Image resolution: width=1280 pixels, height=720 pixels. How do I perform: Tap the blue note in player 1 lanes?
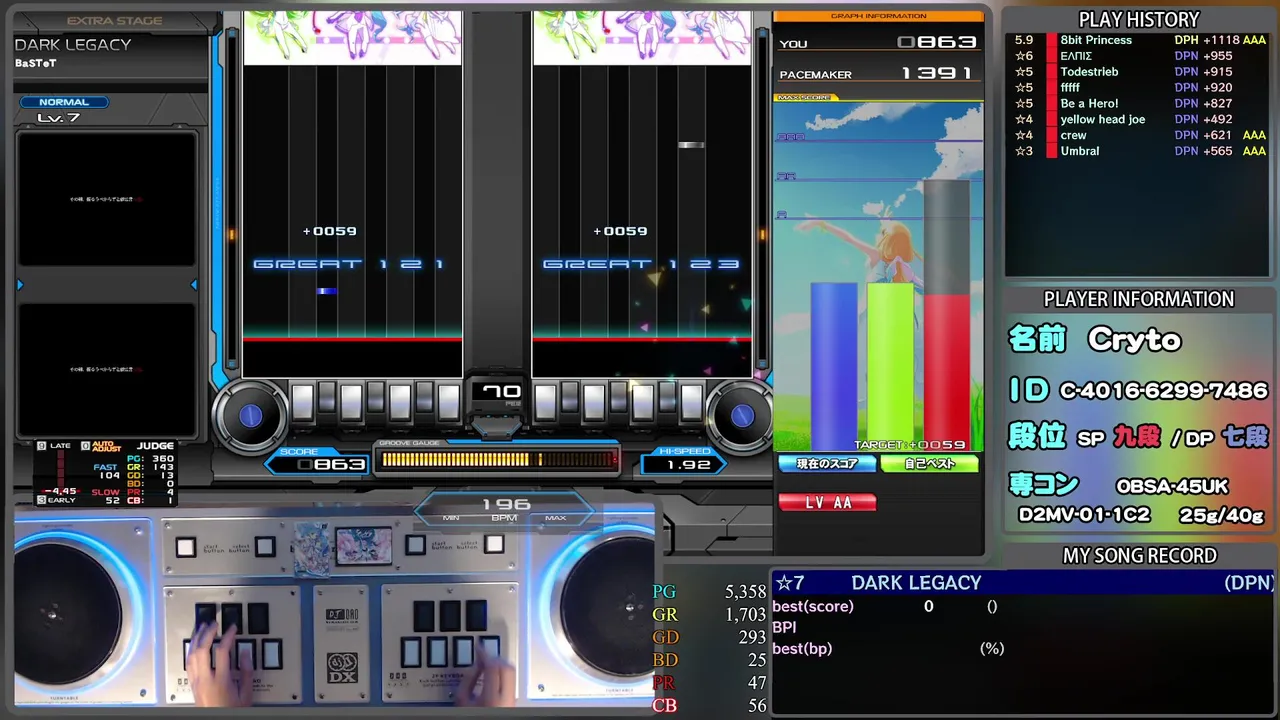(326, 291)
